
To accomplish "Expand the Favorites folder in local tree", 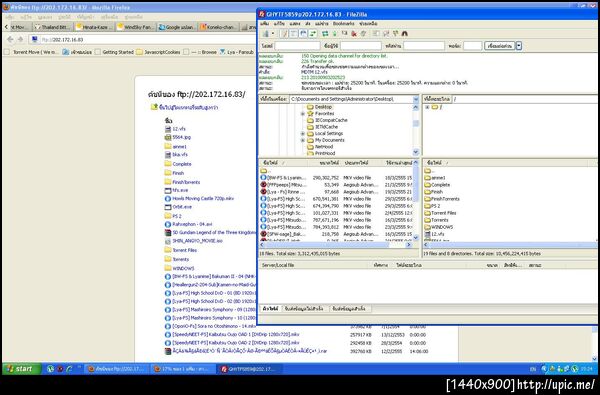I will coord(303,114).
